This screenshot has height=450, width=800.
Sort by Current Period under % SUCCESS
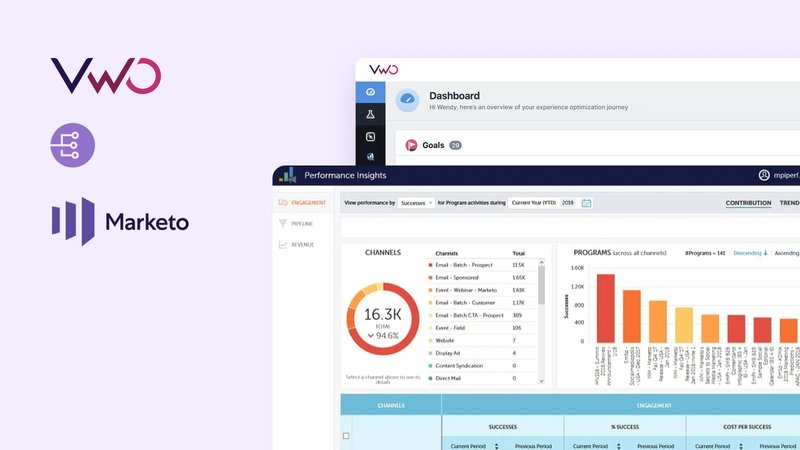pos(618,446)
